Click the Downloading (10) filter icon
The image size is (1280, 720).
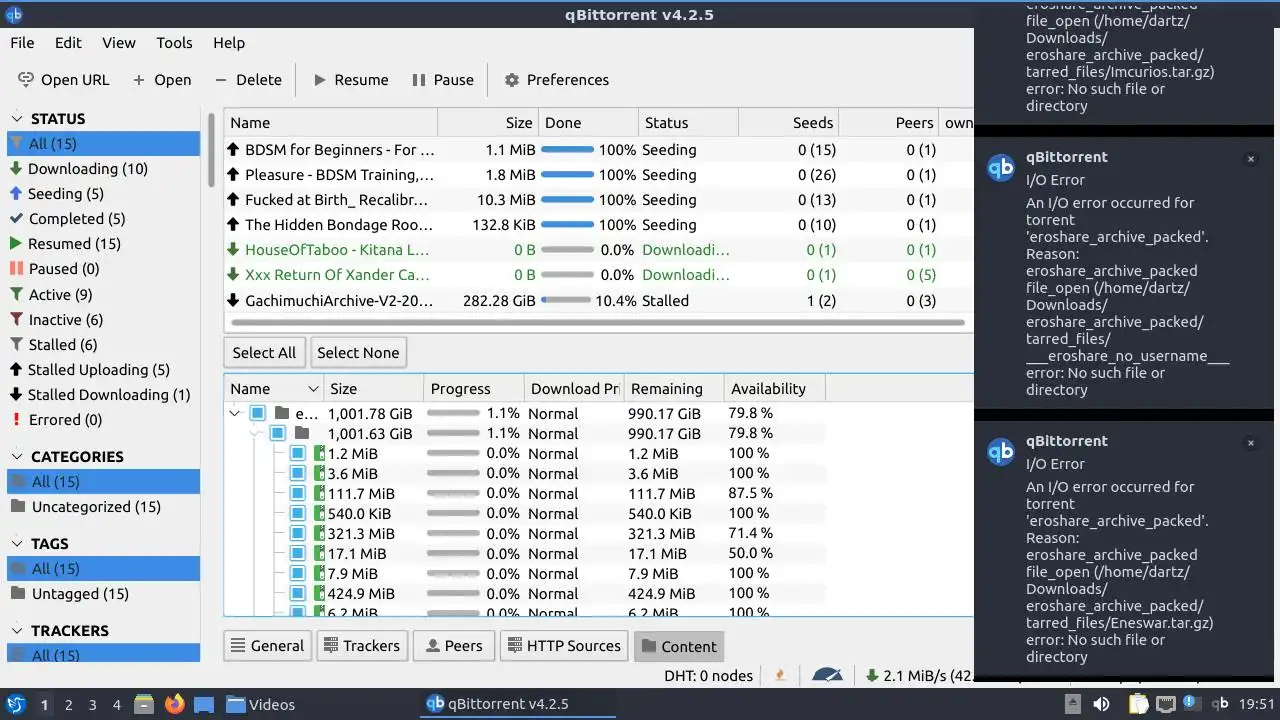(x=16, y=169)
